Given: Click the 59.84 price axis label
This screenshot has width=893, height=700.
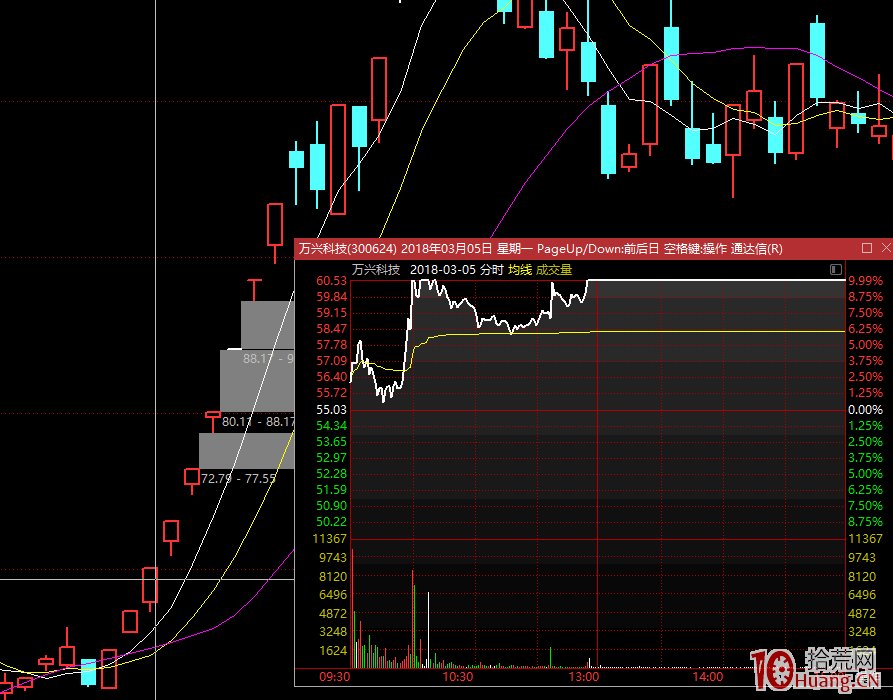Looking at the screenshot, I should pos(332,297).
